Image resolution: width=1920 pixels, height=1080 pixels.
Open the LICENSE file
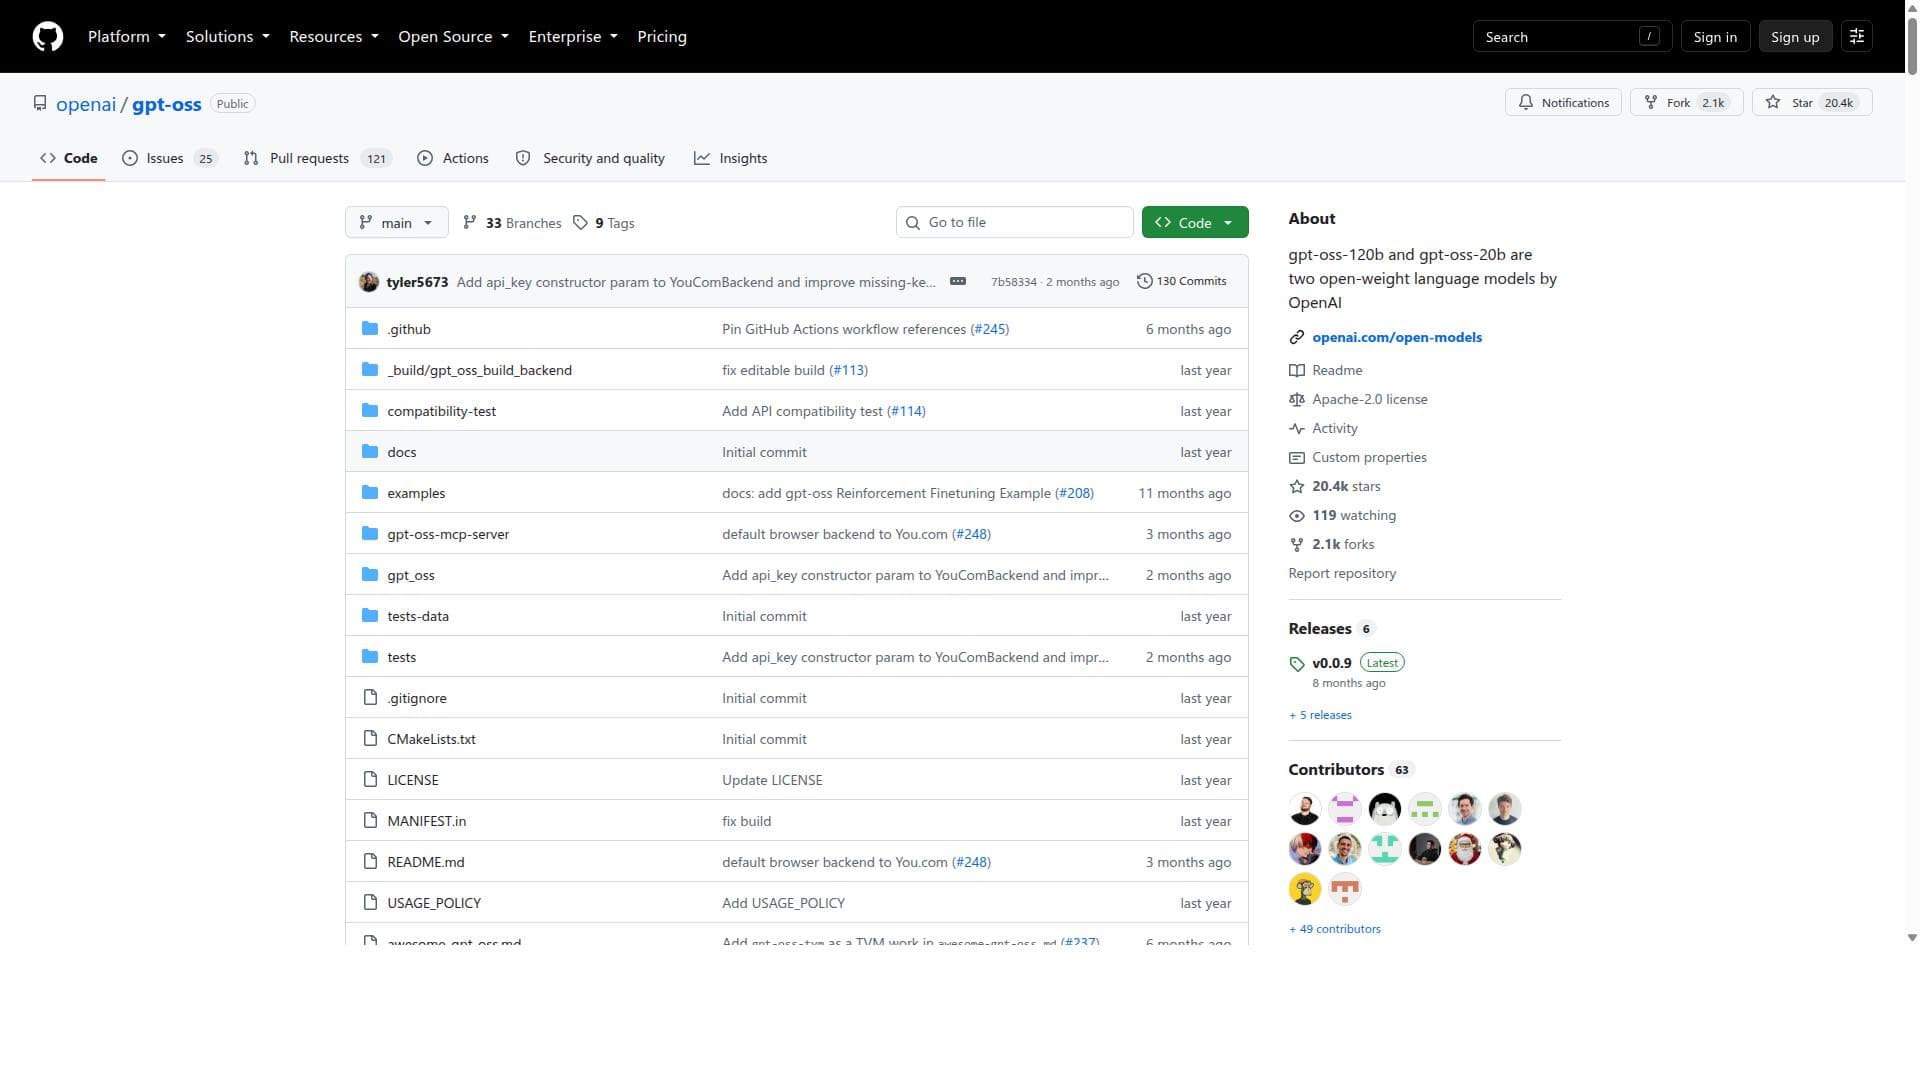point(413,780)
